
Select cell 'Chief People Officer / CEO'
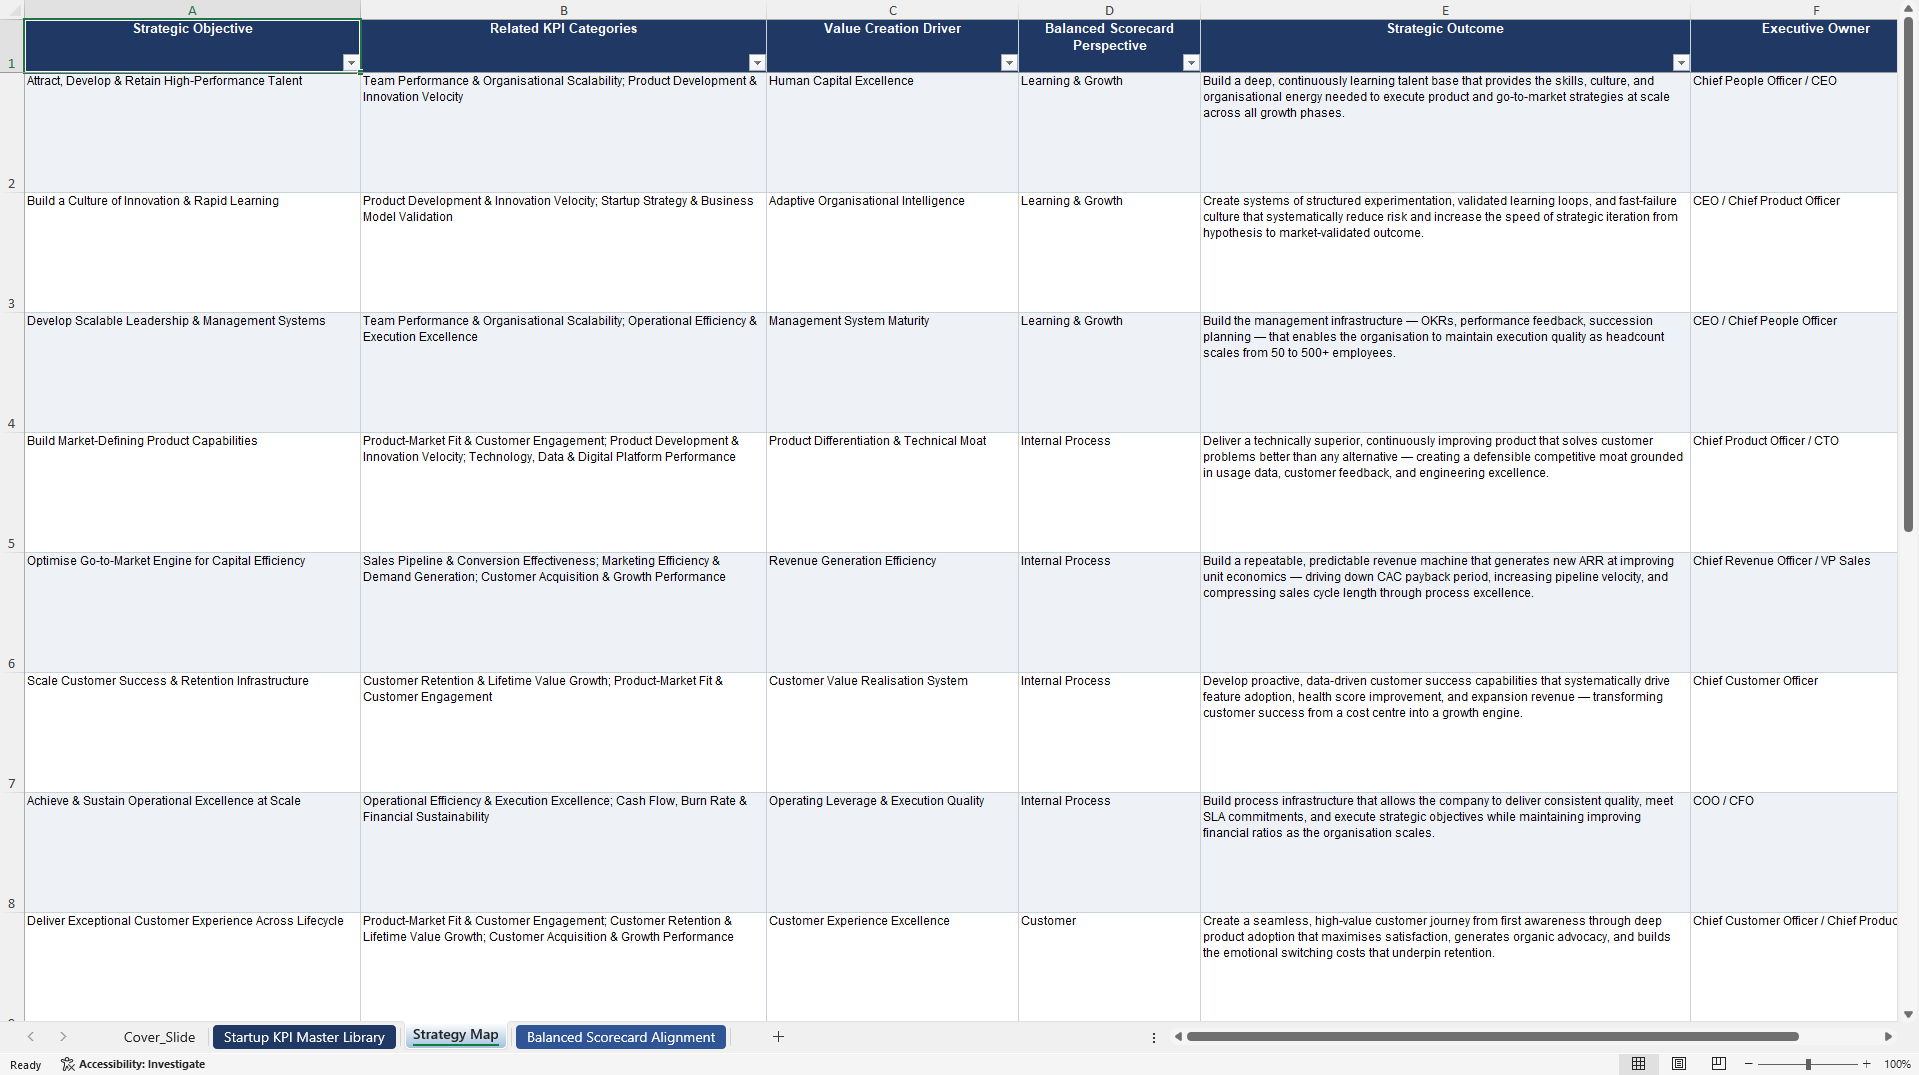tap(1794, 132)
